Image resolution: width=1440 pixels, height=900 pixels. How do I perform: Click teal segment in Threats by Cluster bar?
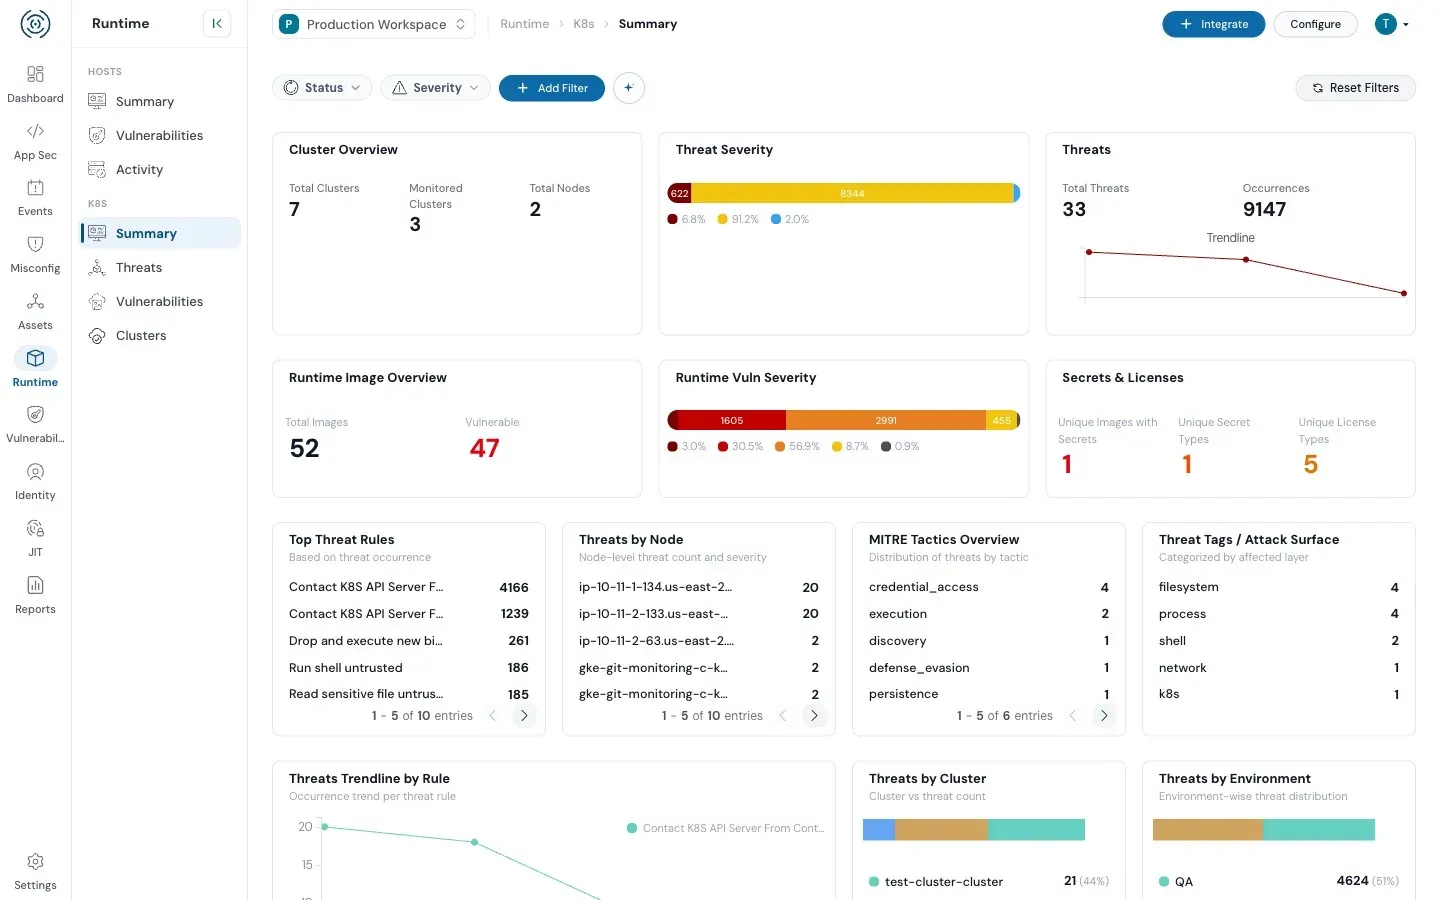(x=1036, y=829)
